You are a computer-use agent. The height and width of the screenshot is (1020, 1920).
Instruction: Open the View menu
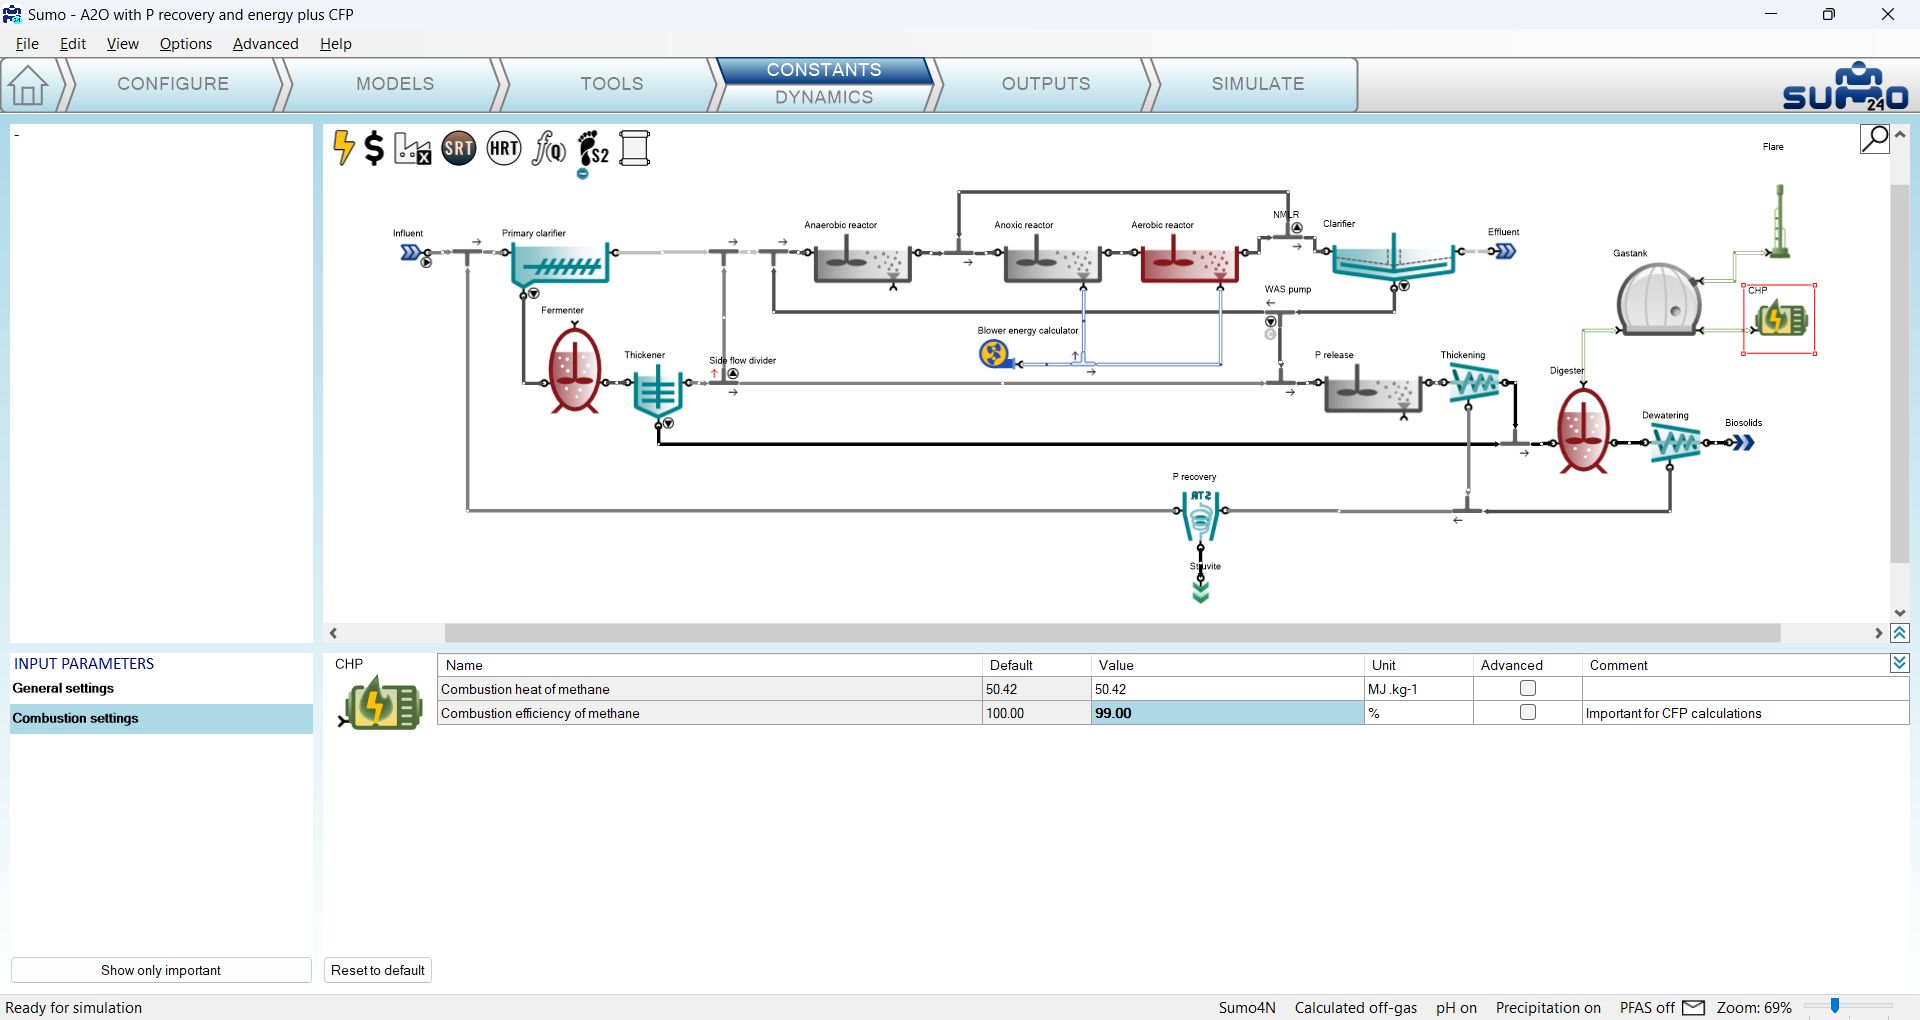click(123, 44)
